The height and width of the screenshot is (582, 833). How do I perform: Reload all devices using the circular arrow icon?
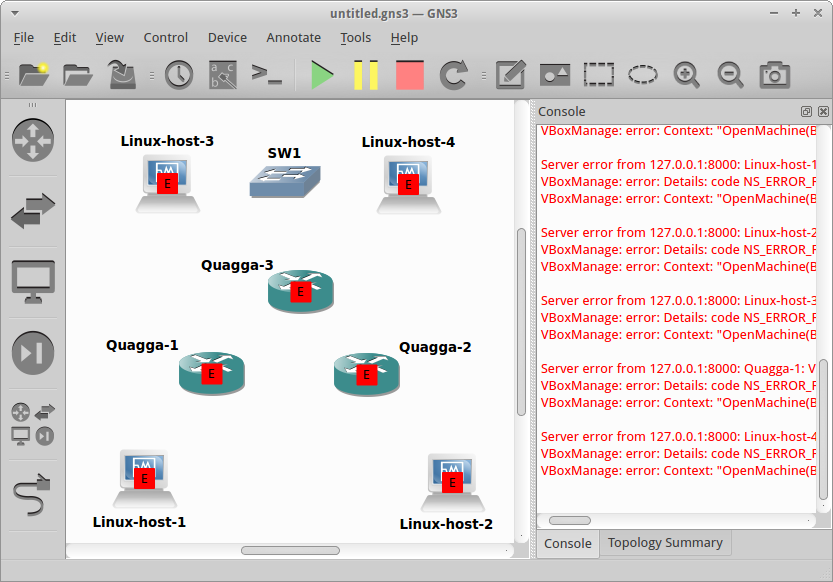pos(453,74)
